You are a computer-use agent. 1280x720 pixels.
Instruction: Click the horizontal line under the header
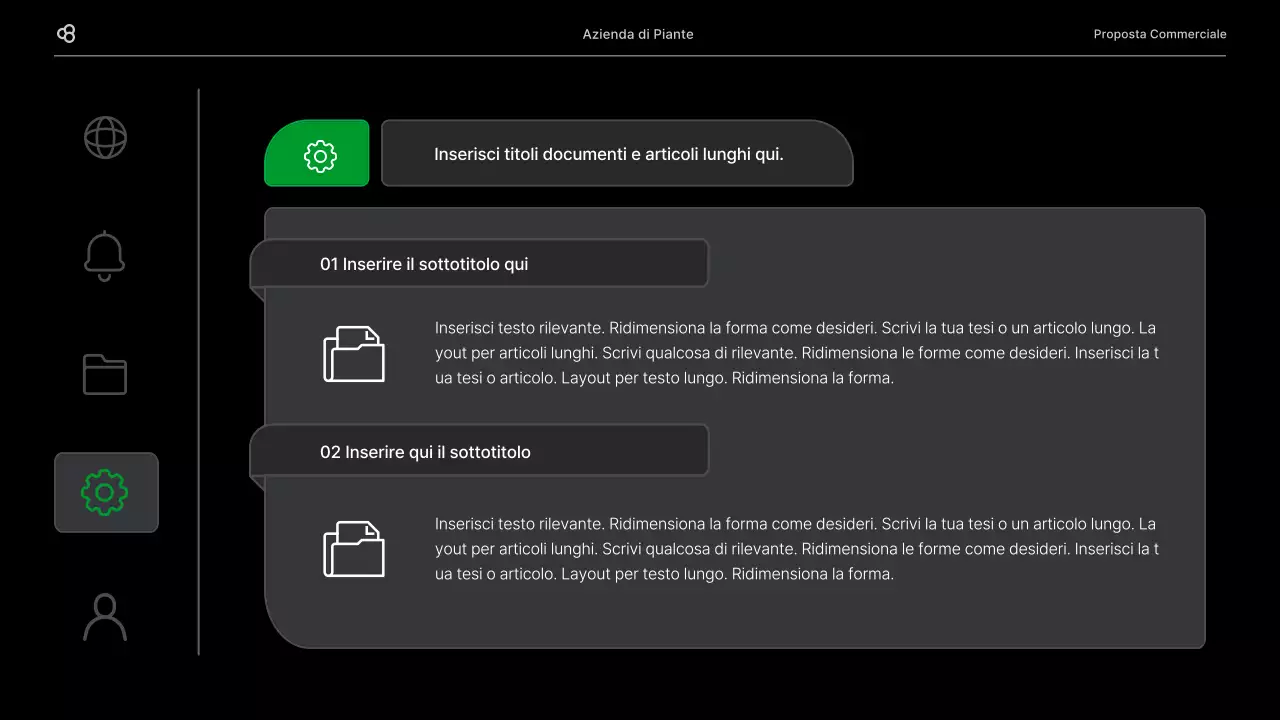coord(640,56)
